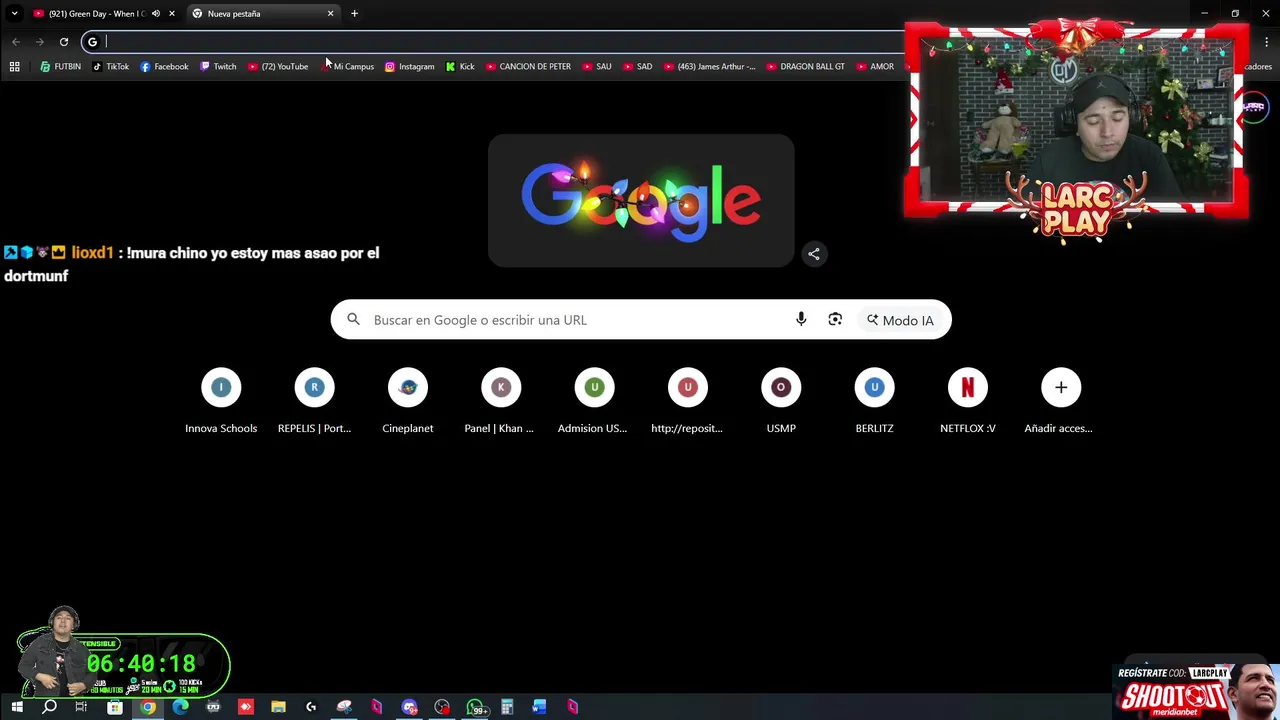1280x720 pixels.
Task: Open the DRAGON BALL GT bookmark
Action: pyautogui.click(x=806, y=67)
